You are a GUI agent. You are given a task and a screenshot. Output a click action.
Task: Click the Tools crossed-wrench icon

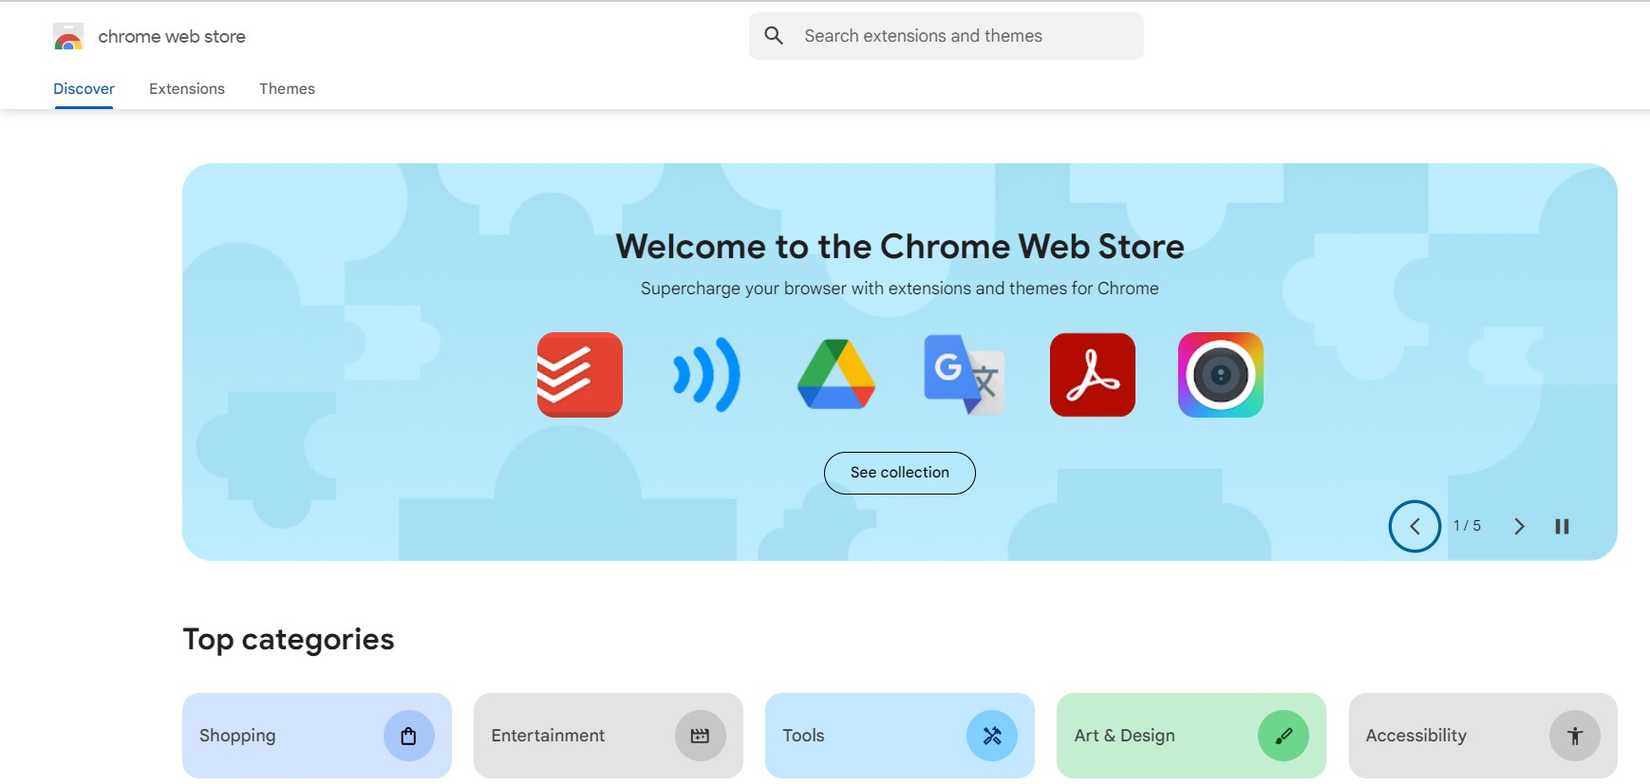click(992, 736)
